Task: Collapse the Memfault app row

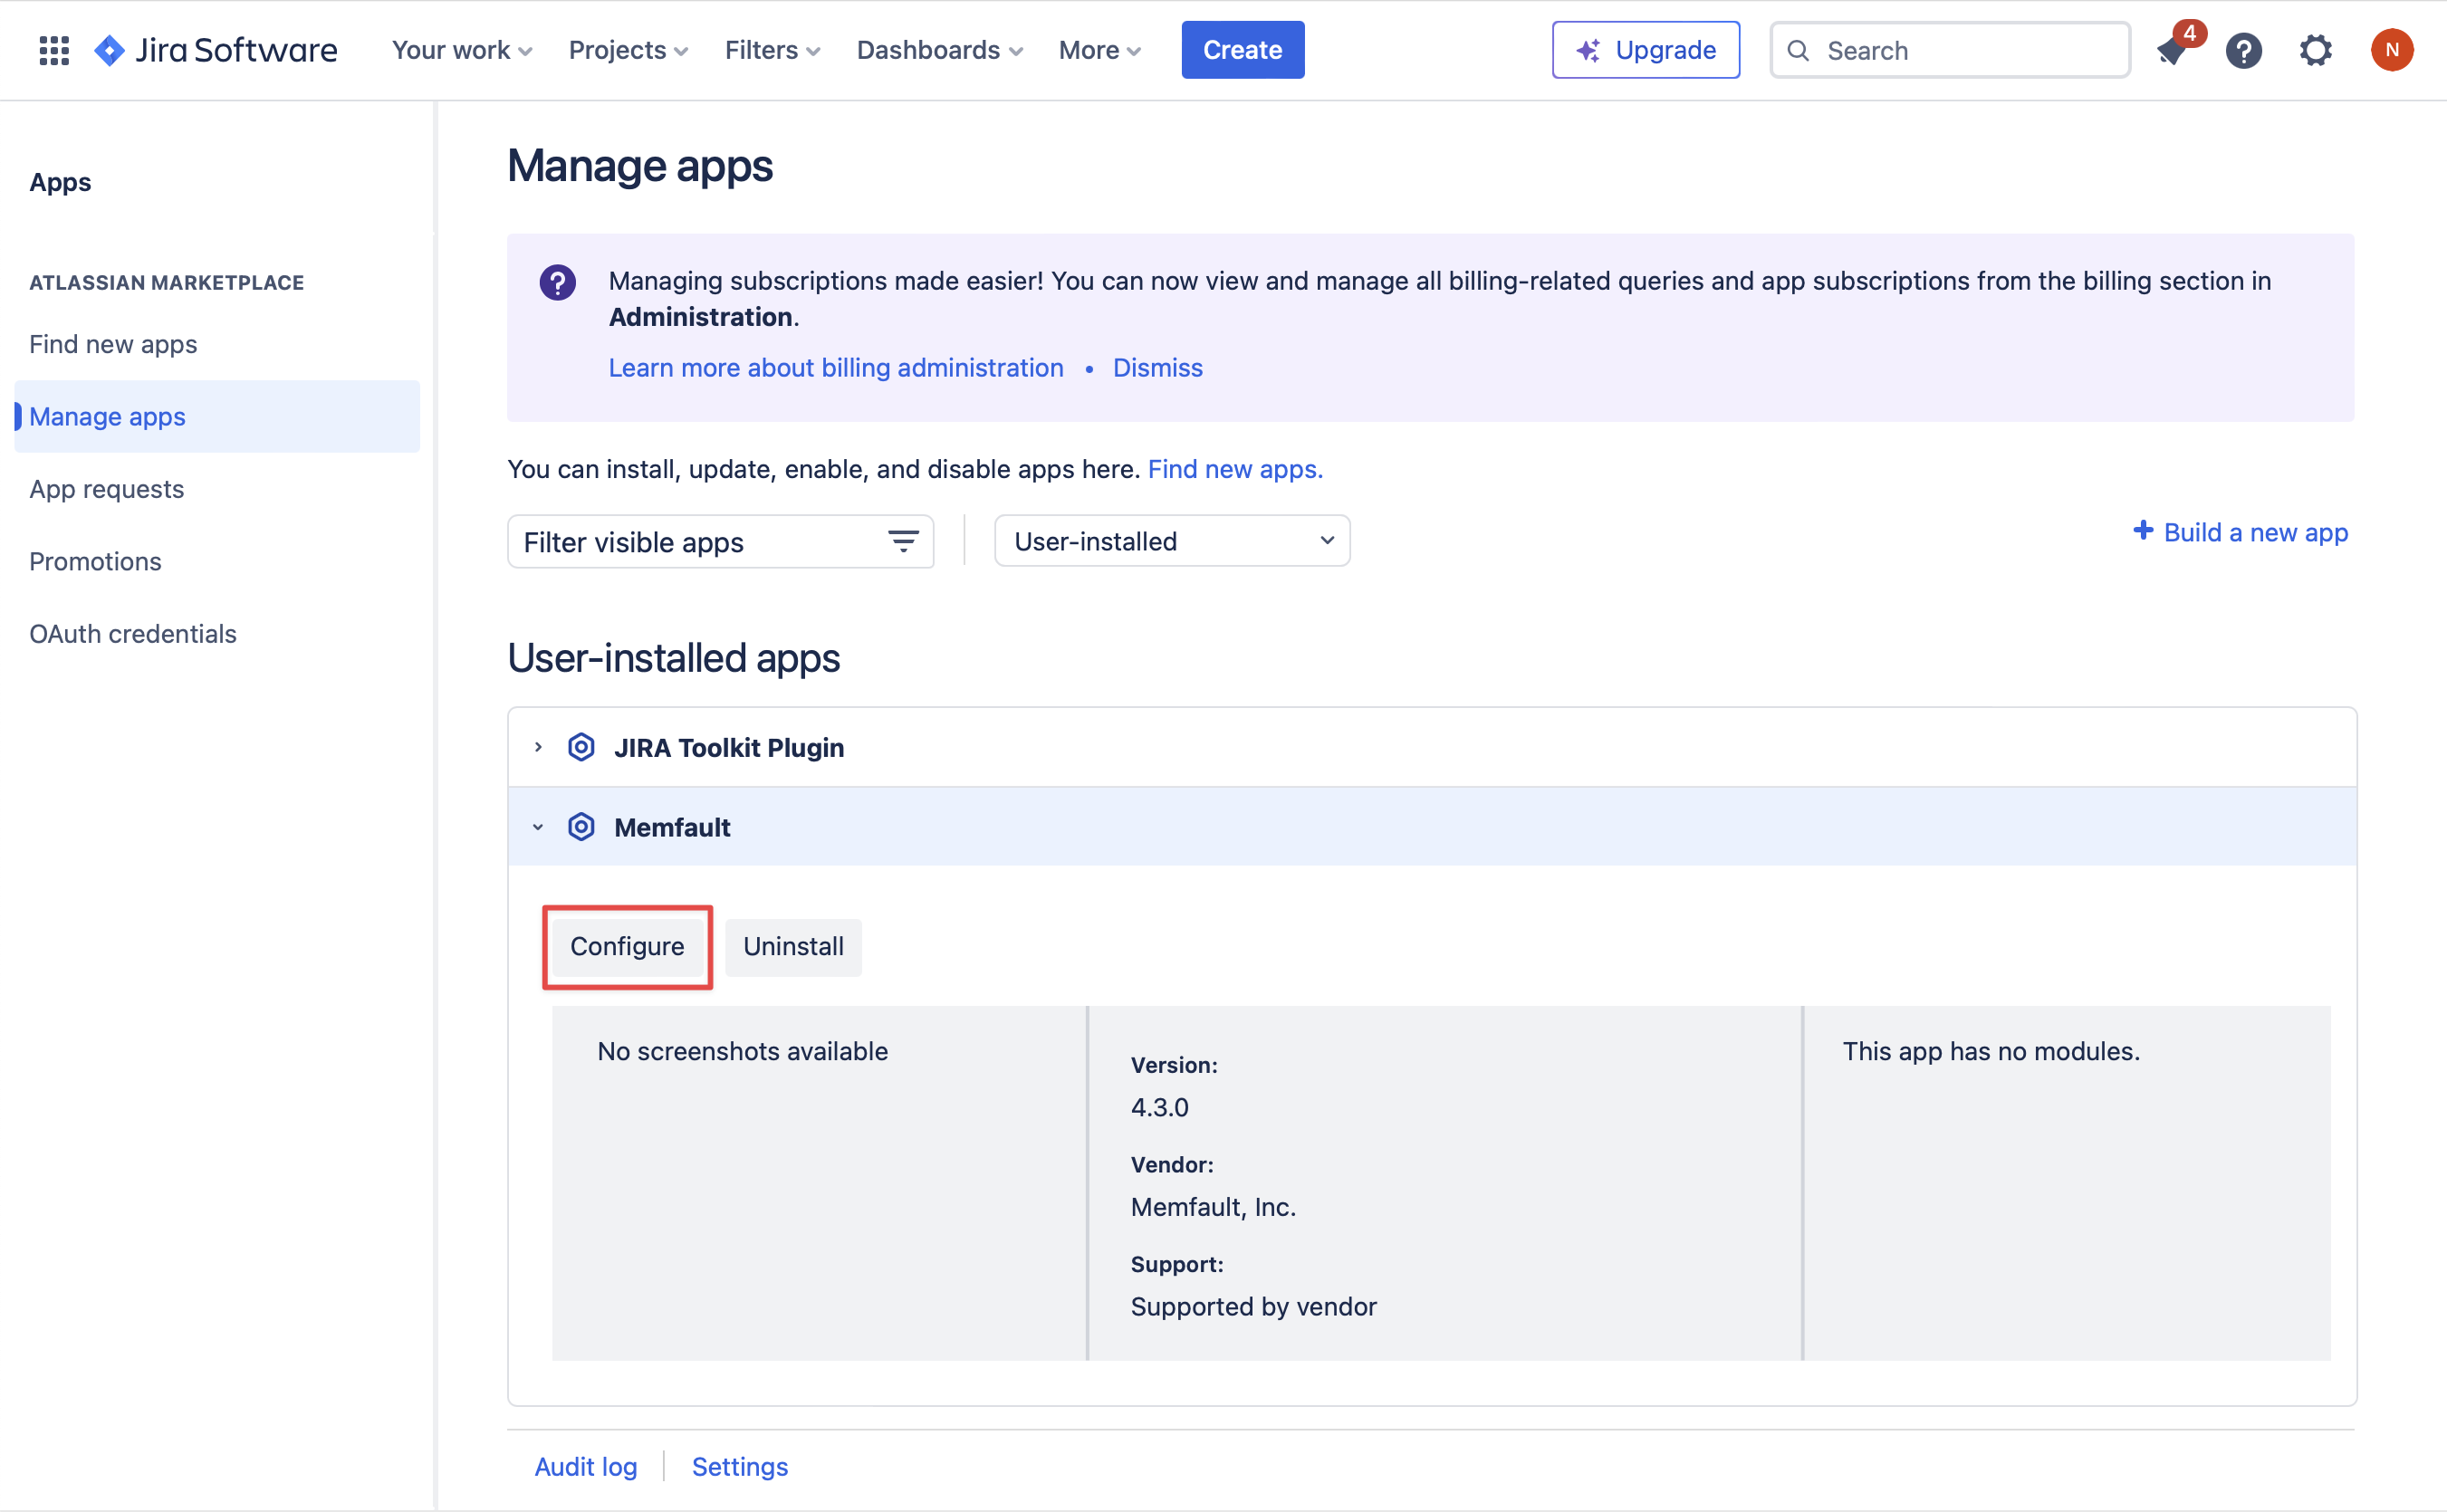Action: tap(538, 826)
